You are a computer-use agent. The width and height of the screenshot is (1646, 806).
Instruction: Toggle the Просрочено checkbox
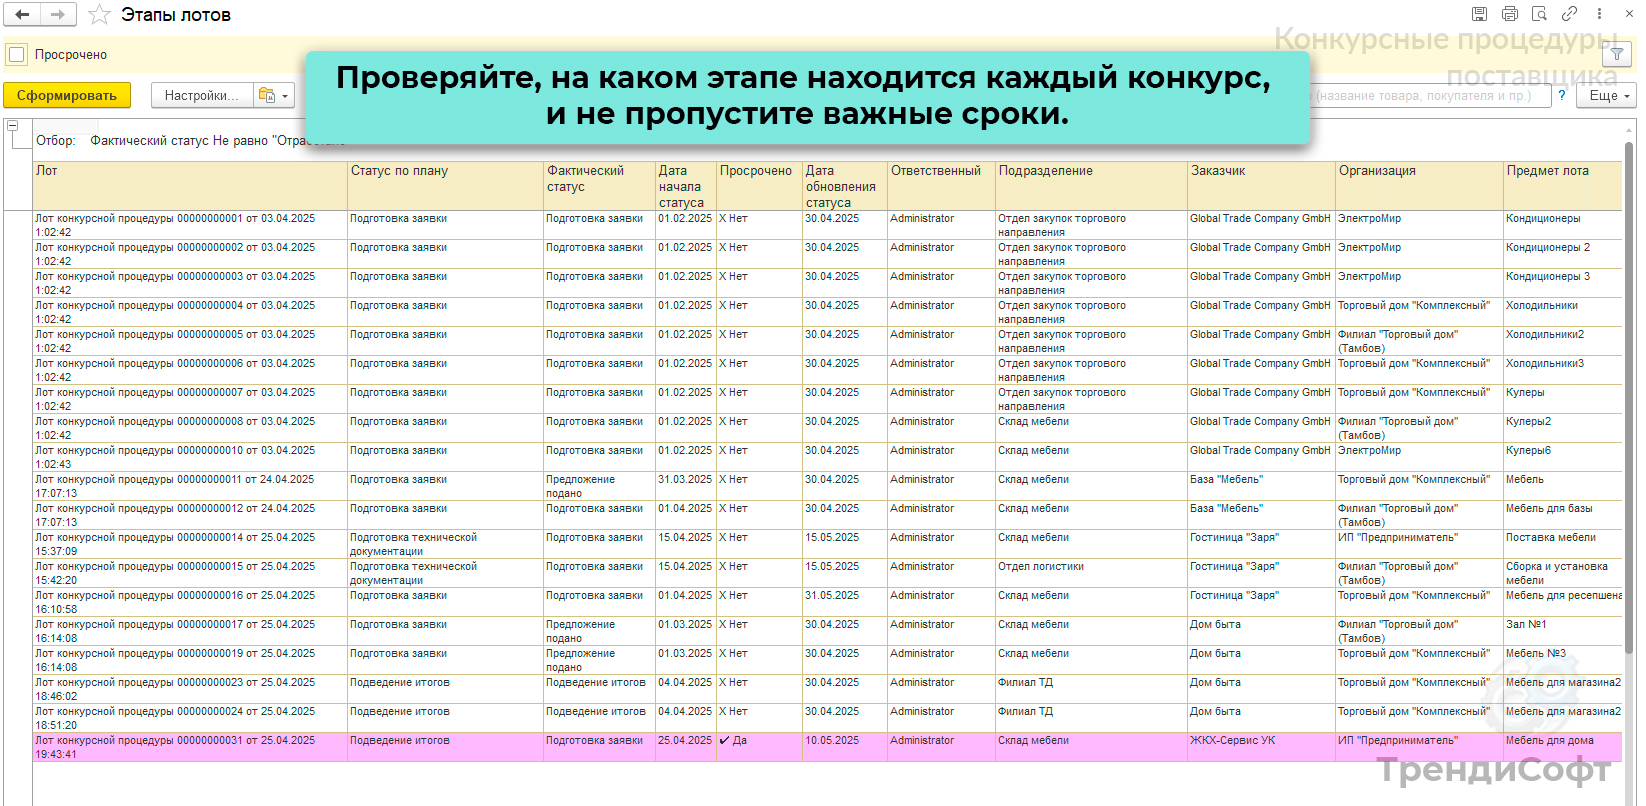(17, 55)
